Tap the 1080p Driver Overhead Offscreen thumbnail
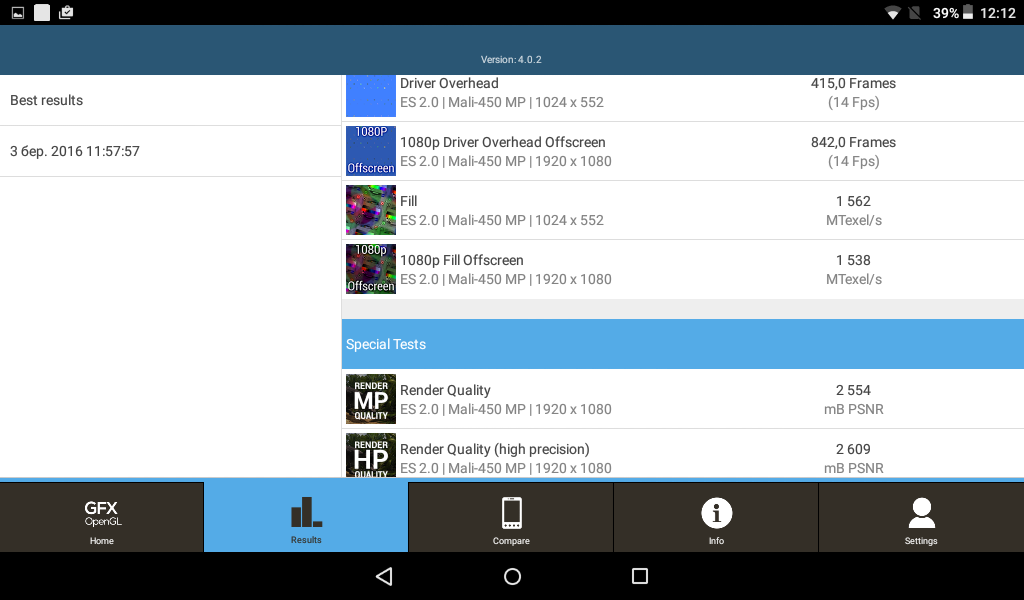Screen dimensions: 1024x600 tap(371, 151)
